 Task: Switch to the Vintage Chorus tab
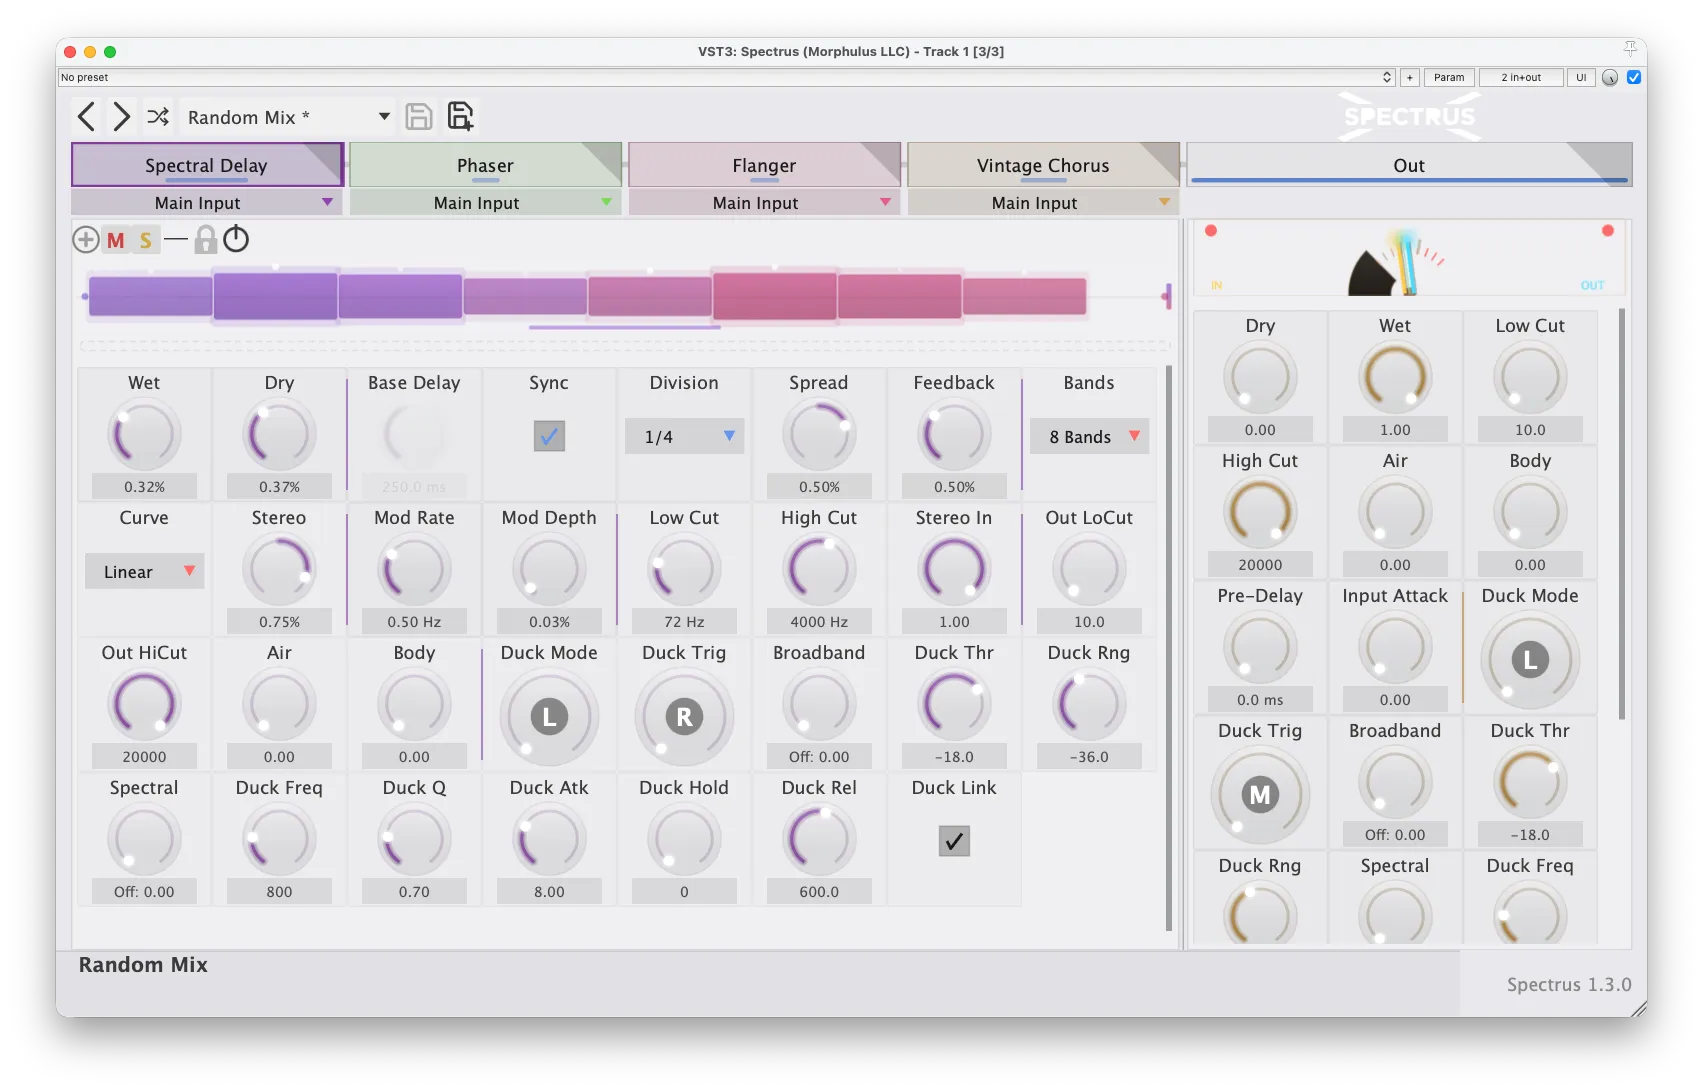[1044, 165]
